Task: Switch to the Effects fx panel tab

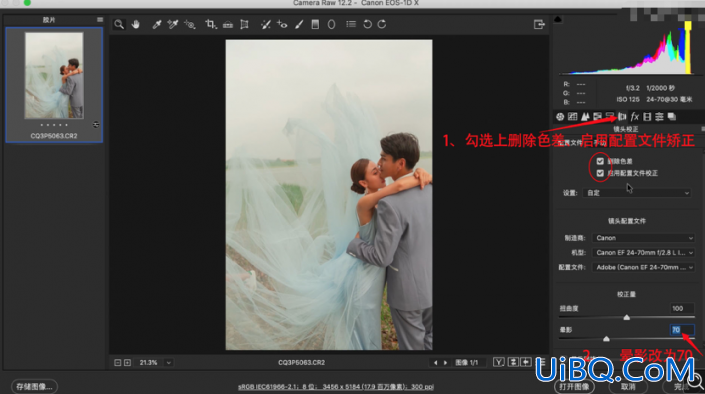Action: tap(634, 117)
